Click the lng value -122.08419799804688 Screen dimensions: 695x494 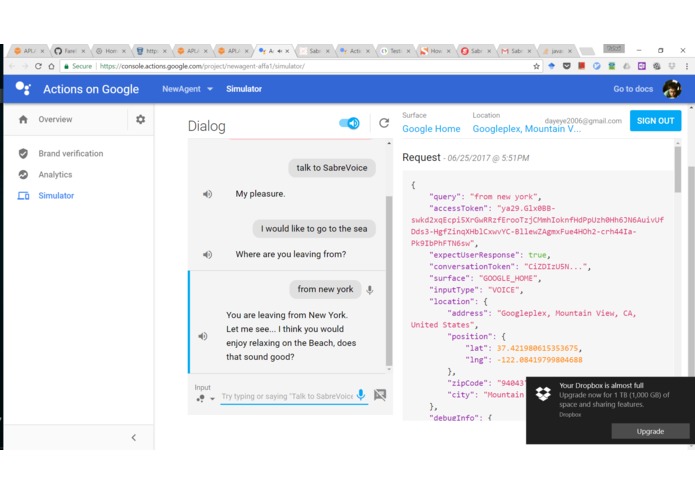(x=539, y=360)
